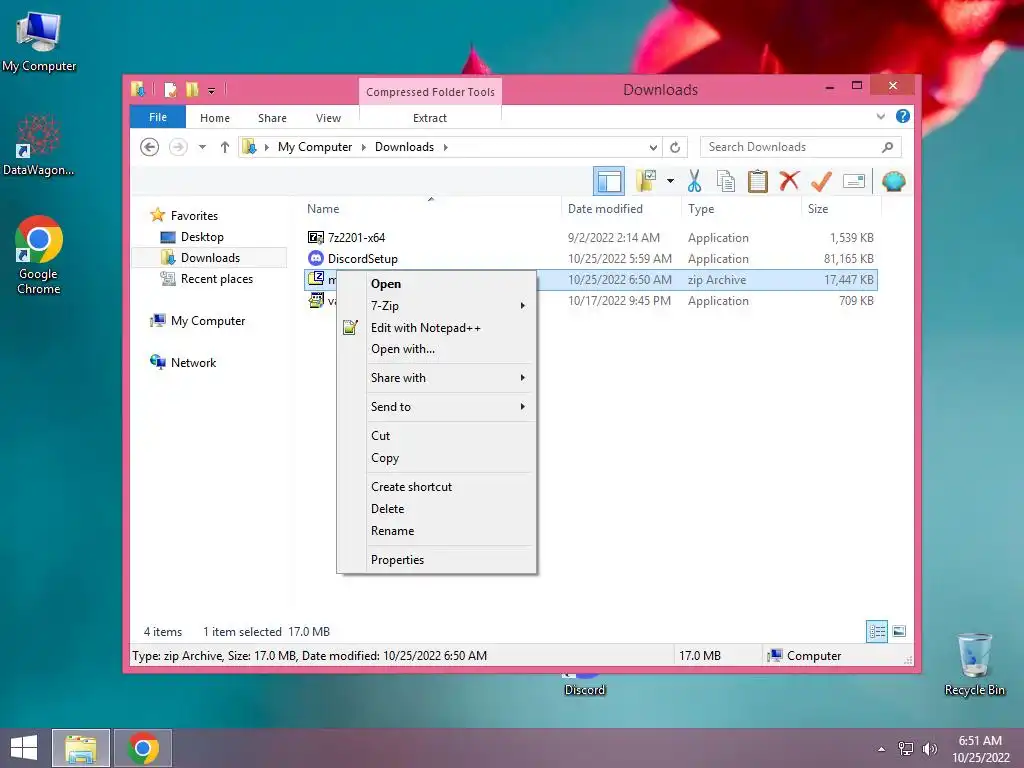Open the folder options dropdown arrow
The height and width of the screenshot is (768, 1024).
pos(670,181)
